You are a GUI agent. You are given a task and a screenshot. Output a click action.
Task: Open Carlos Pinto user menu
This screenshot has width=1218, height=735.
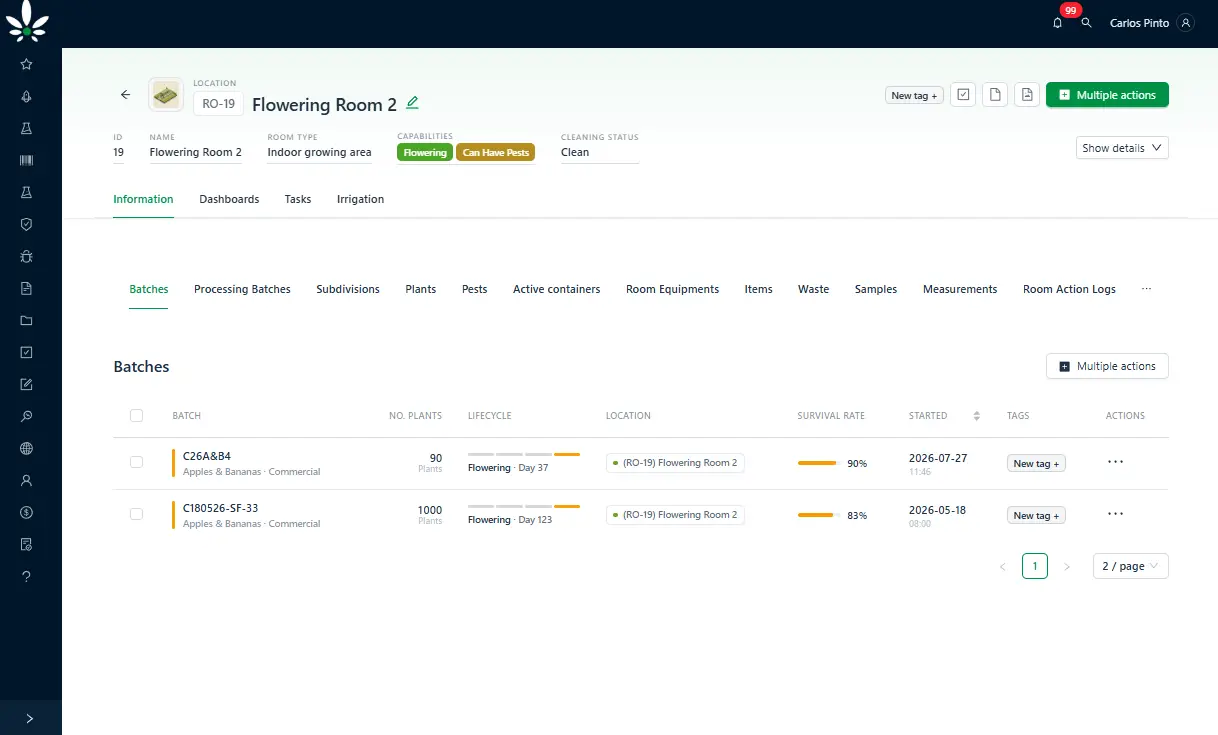click(x=1152, y=22)
